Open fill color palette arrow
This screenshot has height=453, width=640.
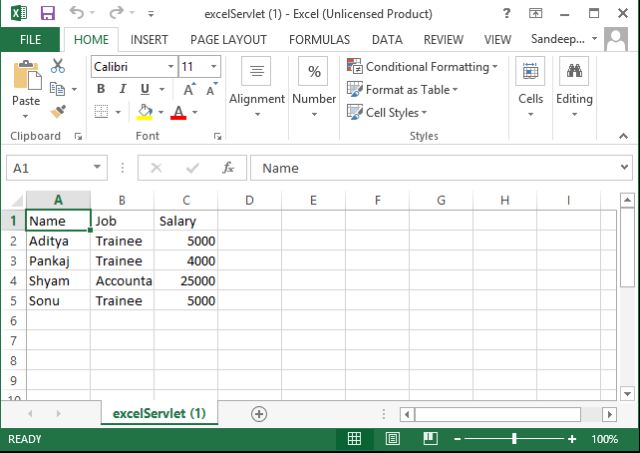point(161,112)
